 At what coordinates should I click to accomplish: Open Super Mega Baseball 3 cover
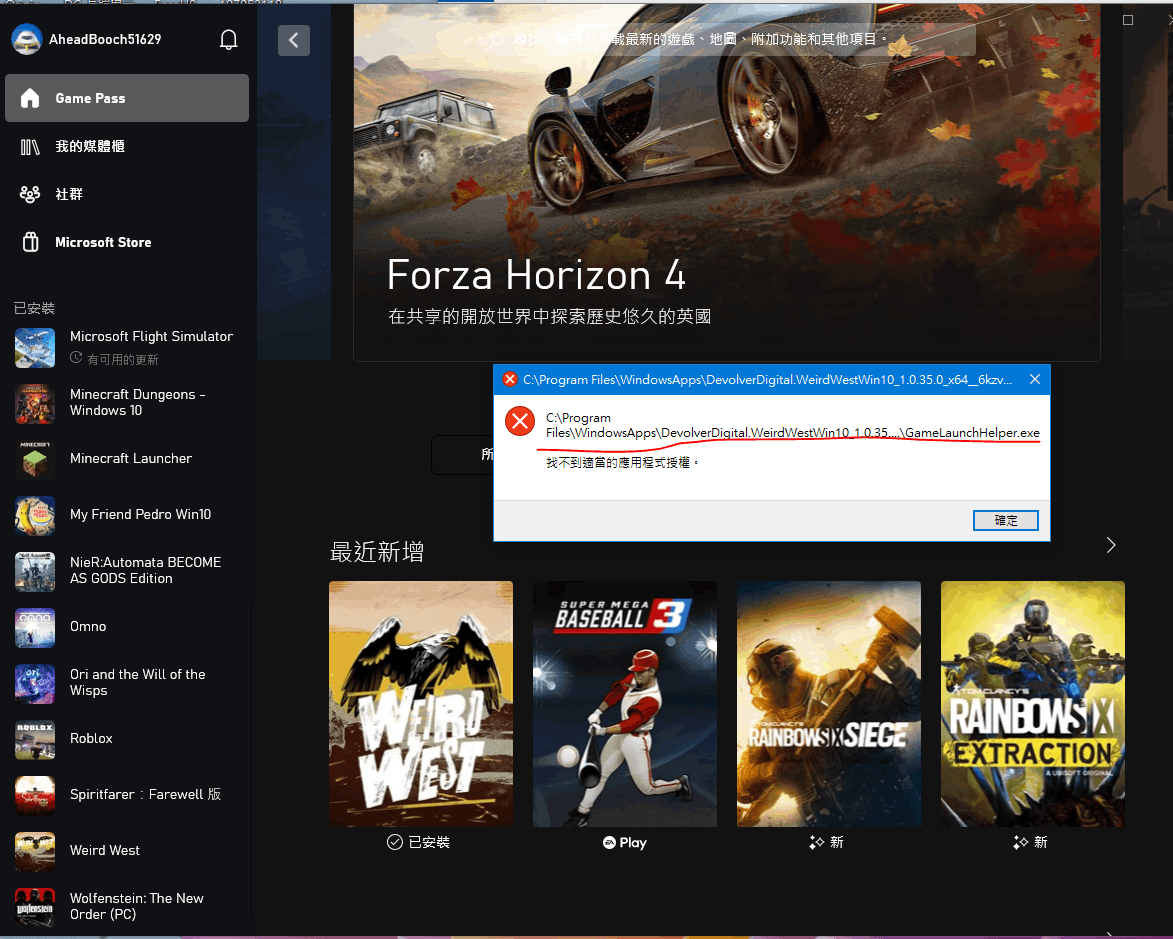[625, 704]
